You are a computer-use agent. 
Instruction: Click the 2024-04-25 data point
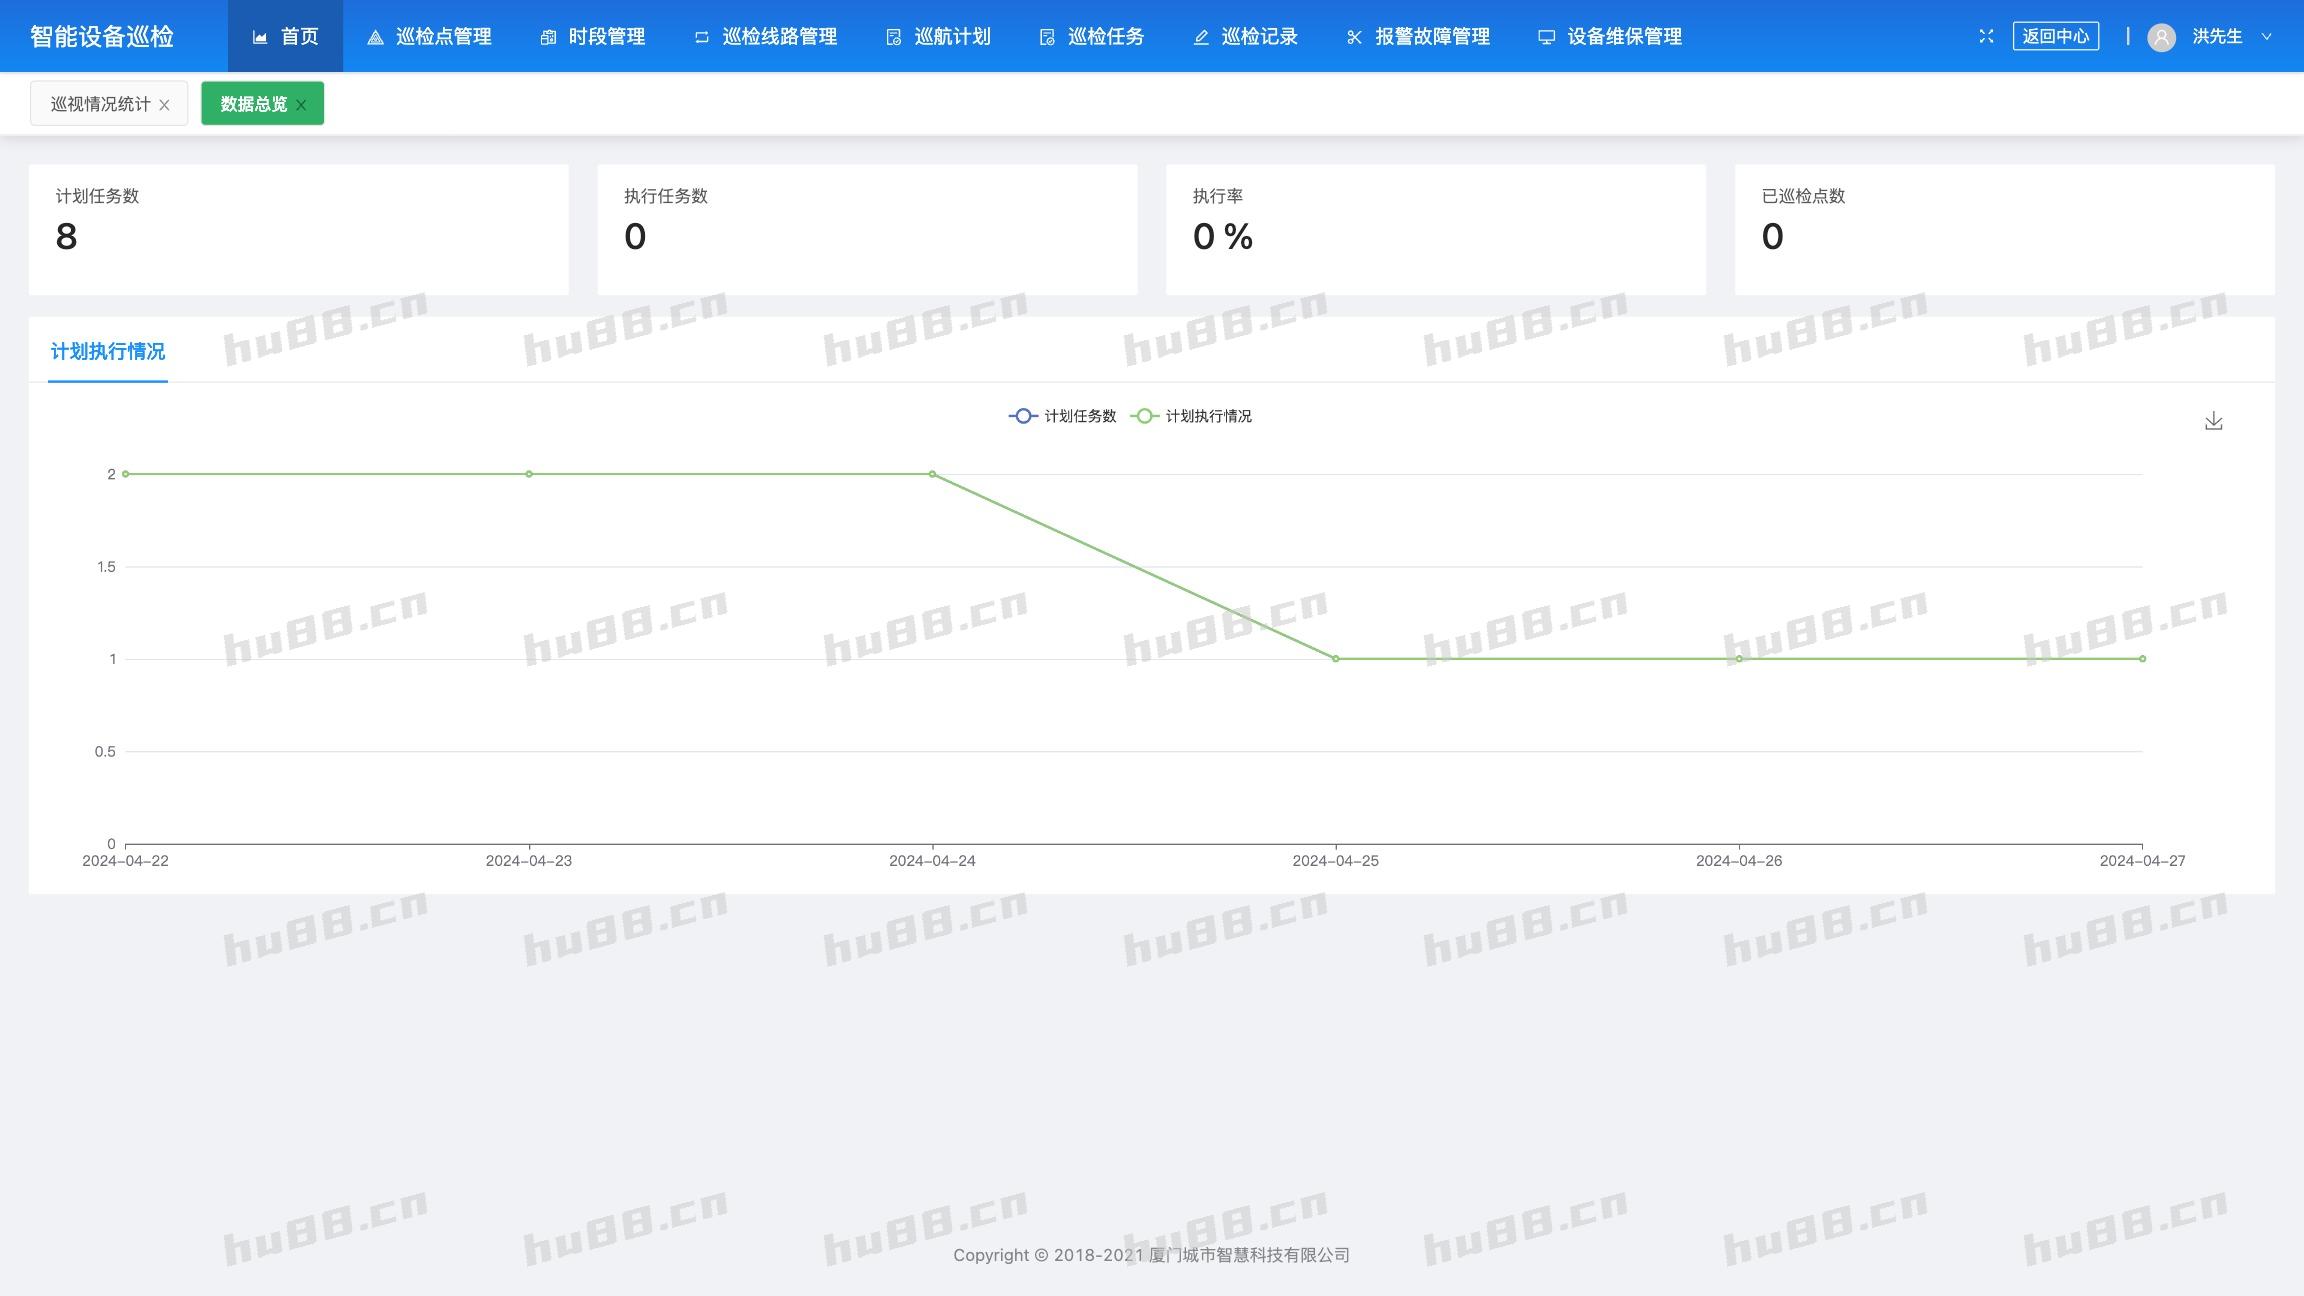coord(1335,659)
